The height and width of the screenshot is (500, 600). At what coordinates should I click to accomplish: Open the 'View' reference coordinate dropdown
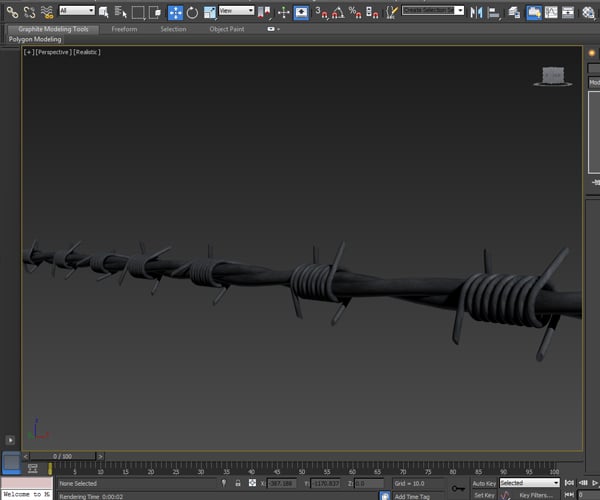coord(236,11)
